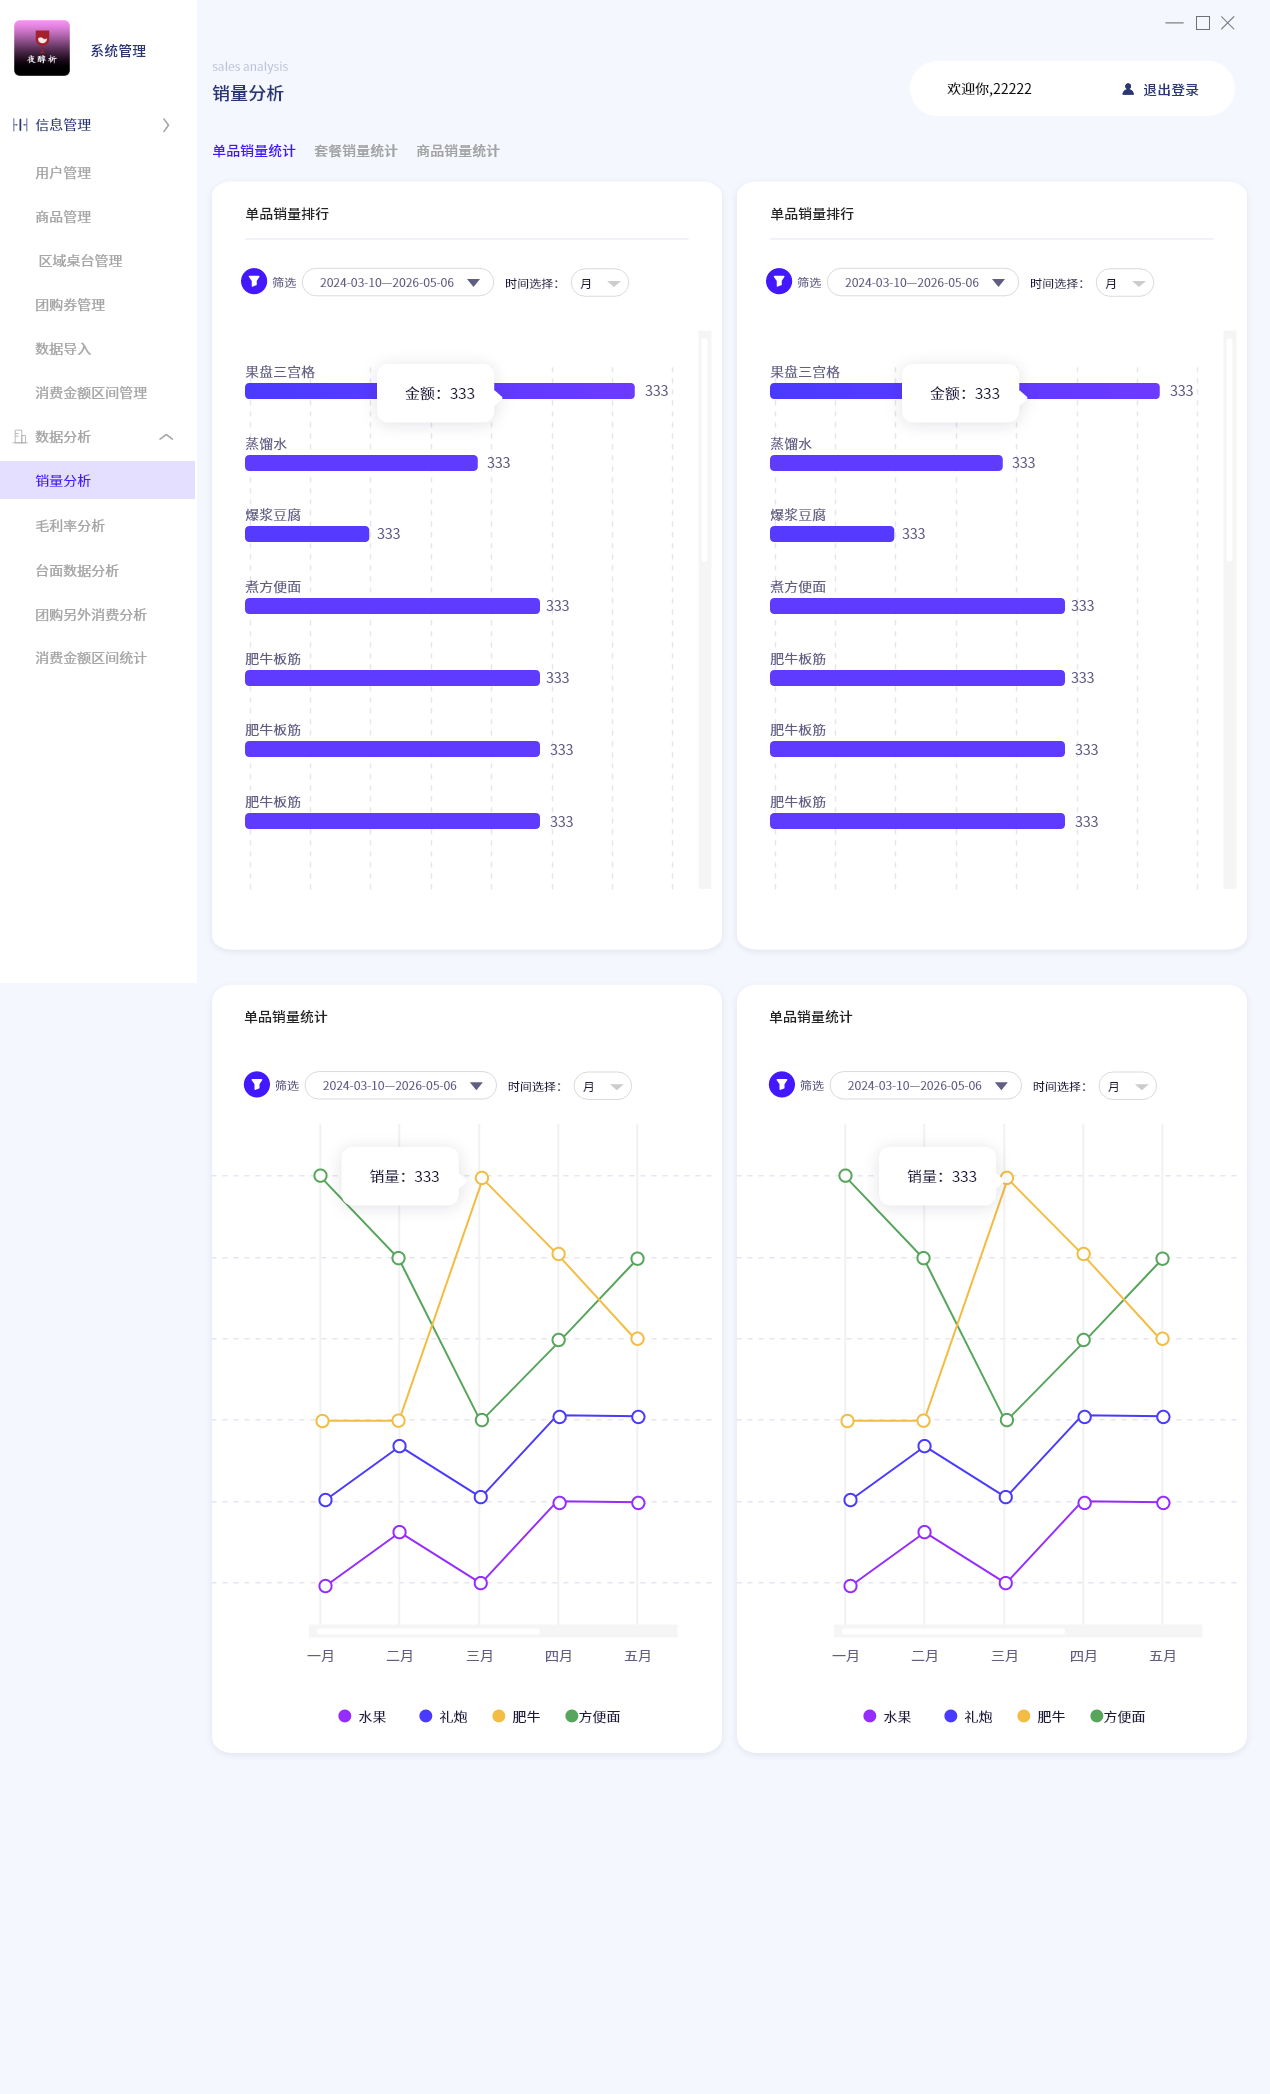Toggle 方便面 legend in right line chart
Viewport: 1270px width, 2094px height.
pyautogui.click(x=1117, y=1717)
